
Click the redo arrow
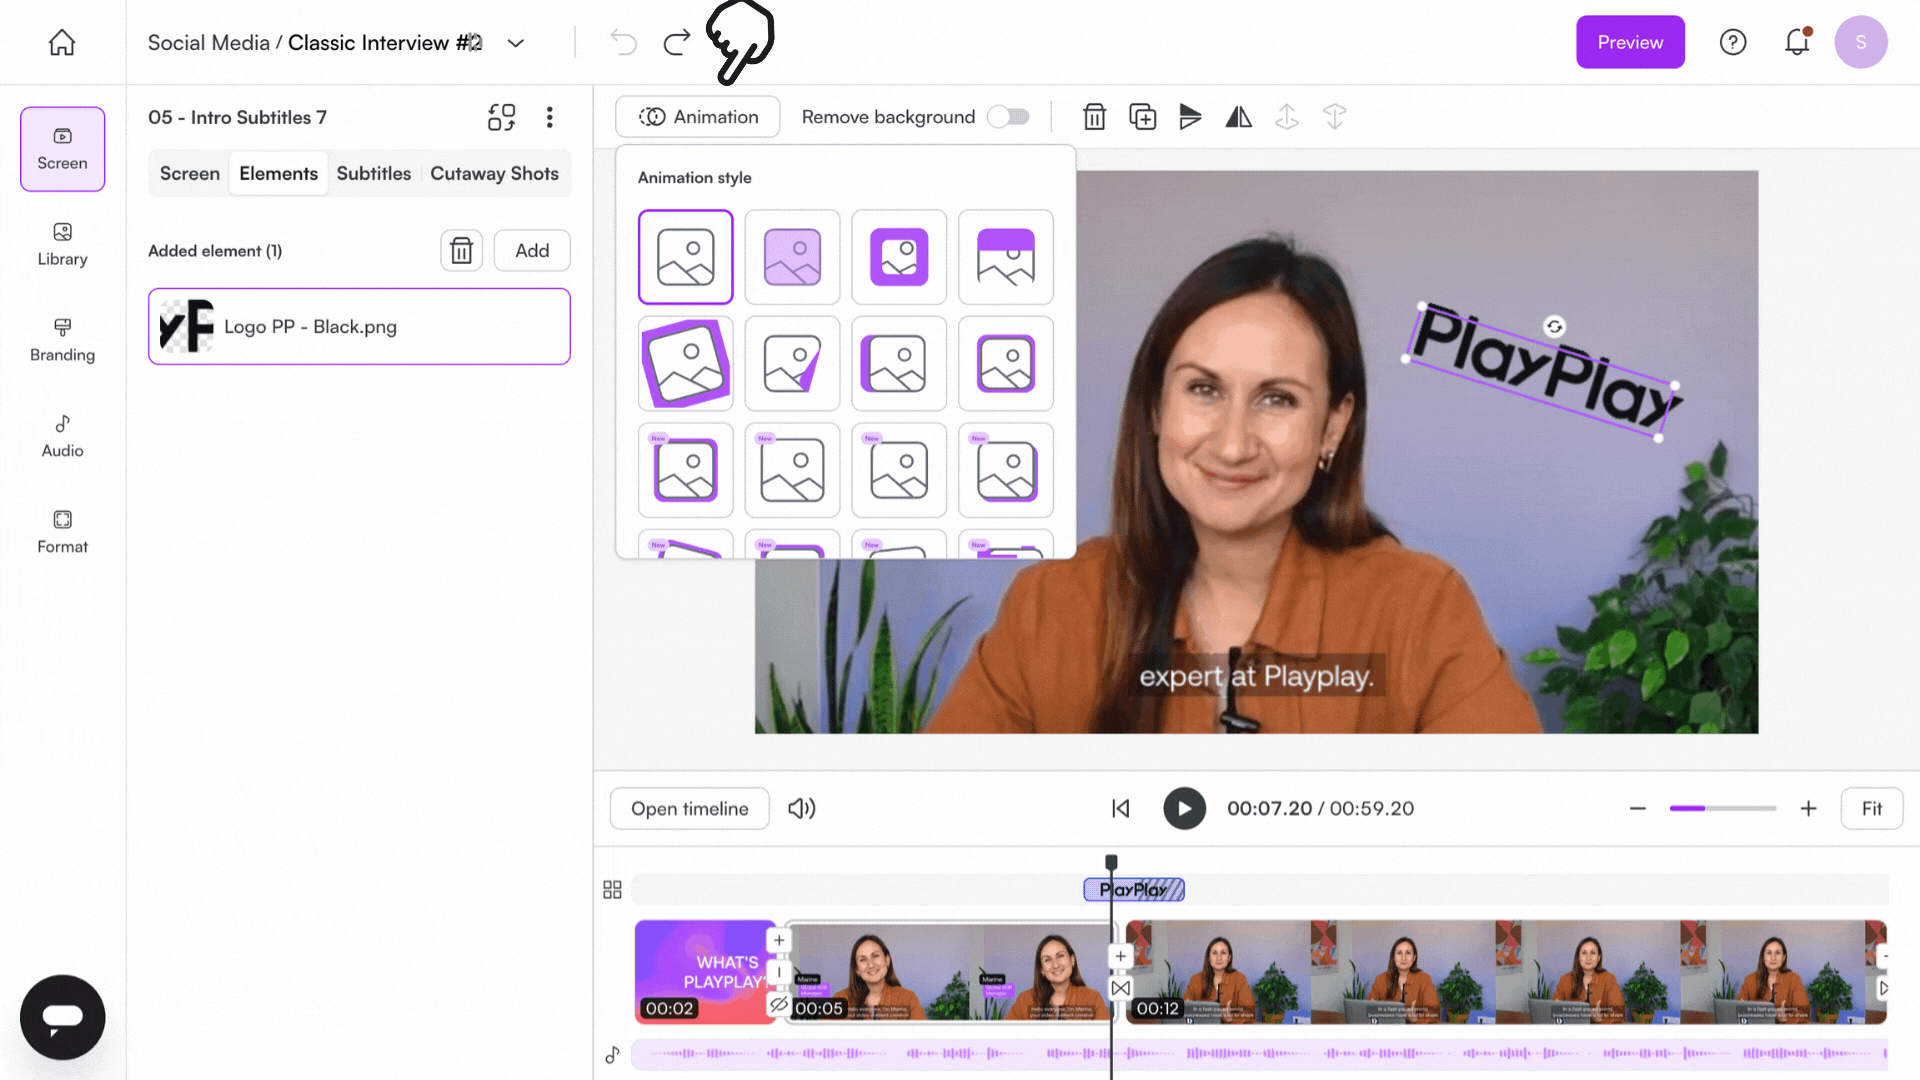677,42
